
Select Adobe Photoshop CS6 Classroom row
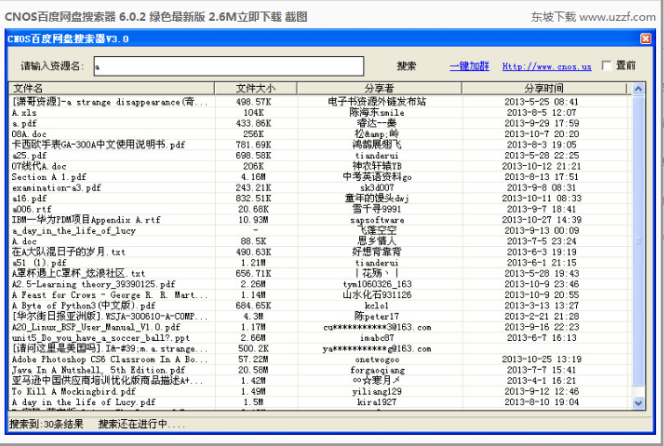(x=318, y=359)
